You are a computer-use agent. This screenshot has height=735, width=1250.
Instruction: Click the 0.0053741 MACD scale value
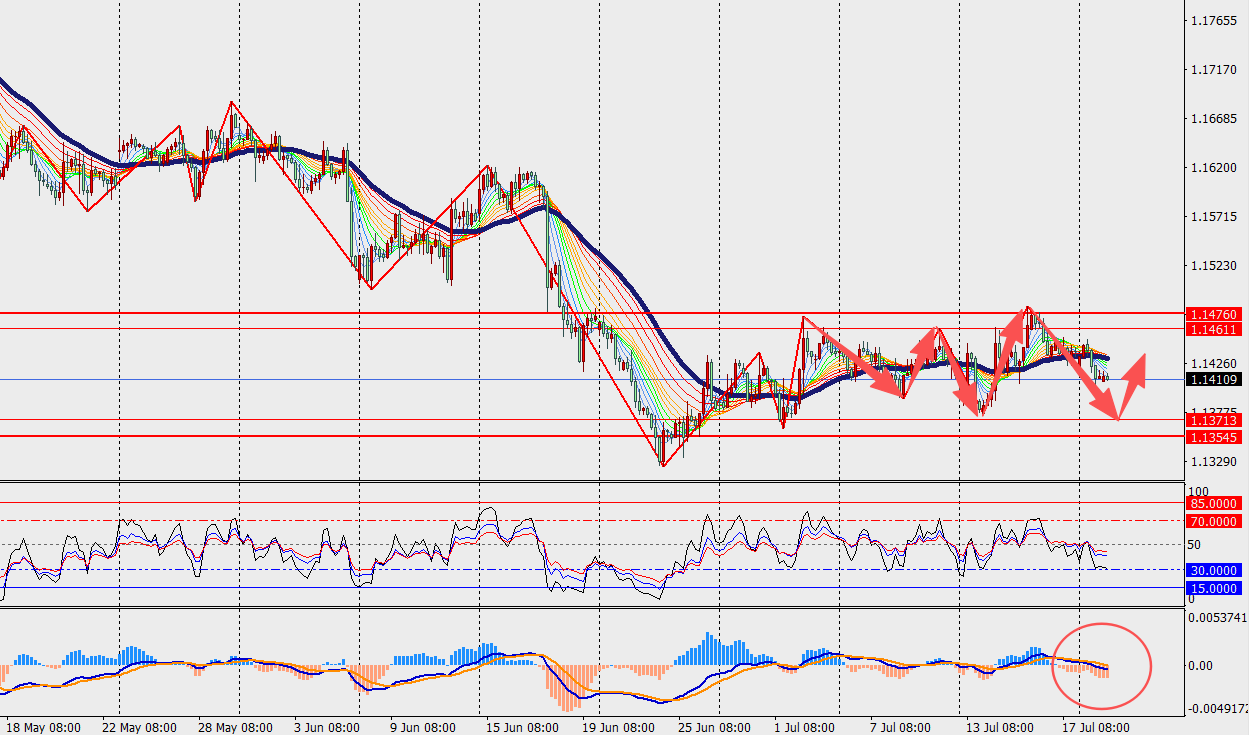1217,617
